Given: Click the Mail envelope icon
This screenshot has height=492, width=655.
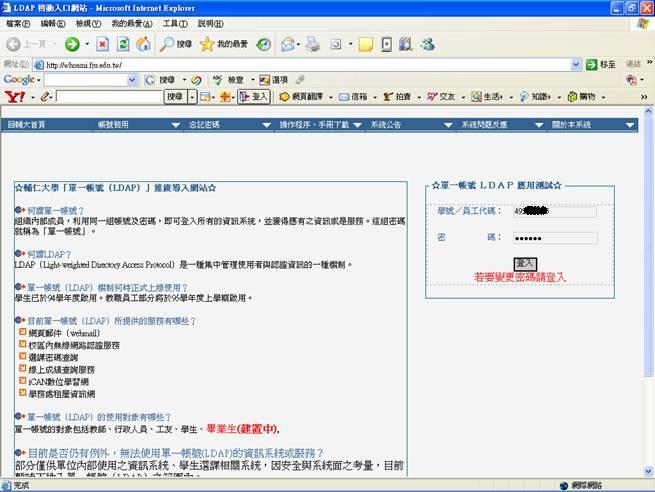Looking at the screenshot, I should [288, 44].
